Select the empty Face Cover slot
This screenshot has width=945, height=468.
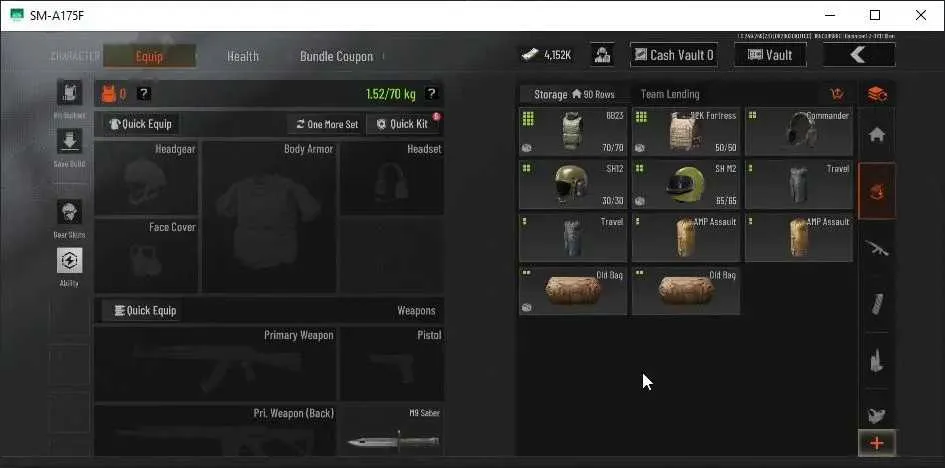click(x=146, y=256)
